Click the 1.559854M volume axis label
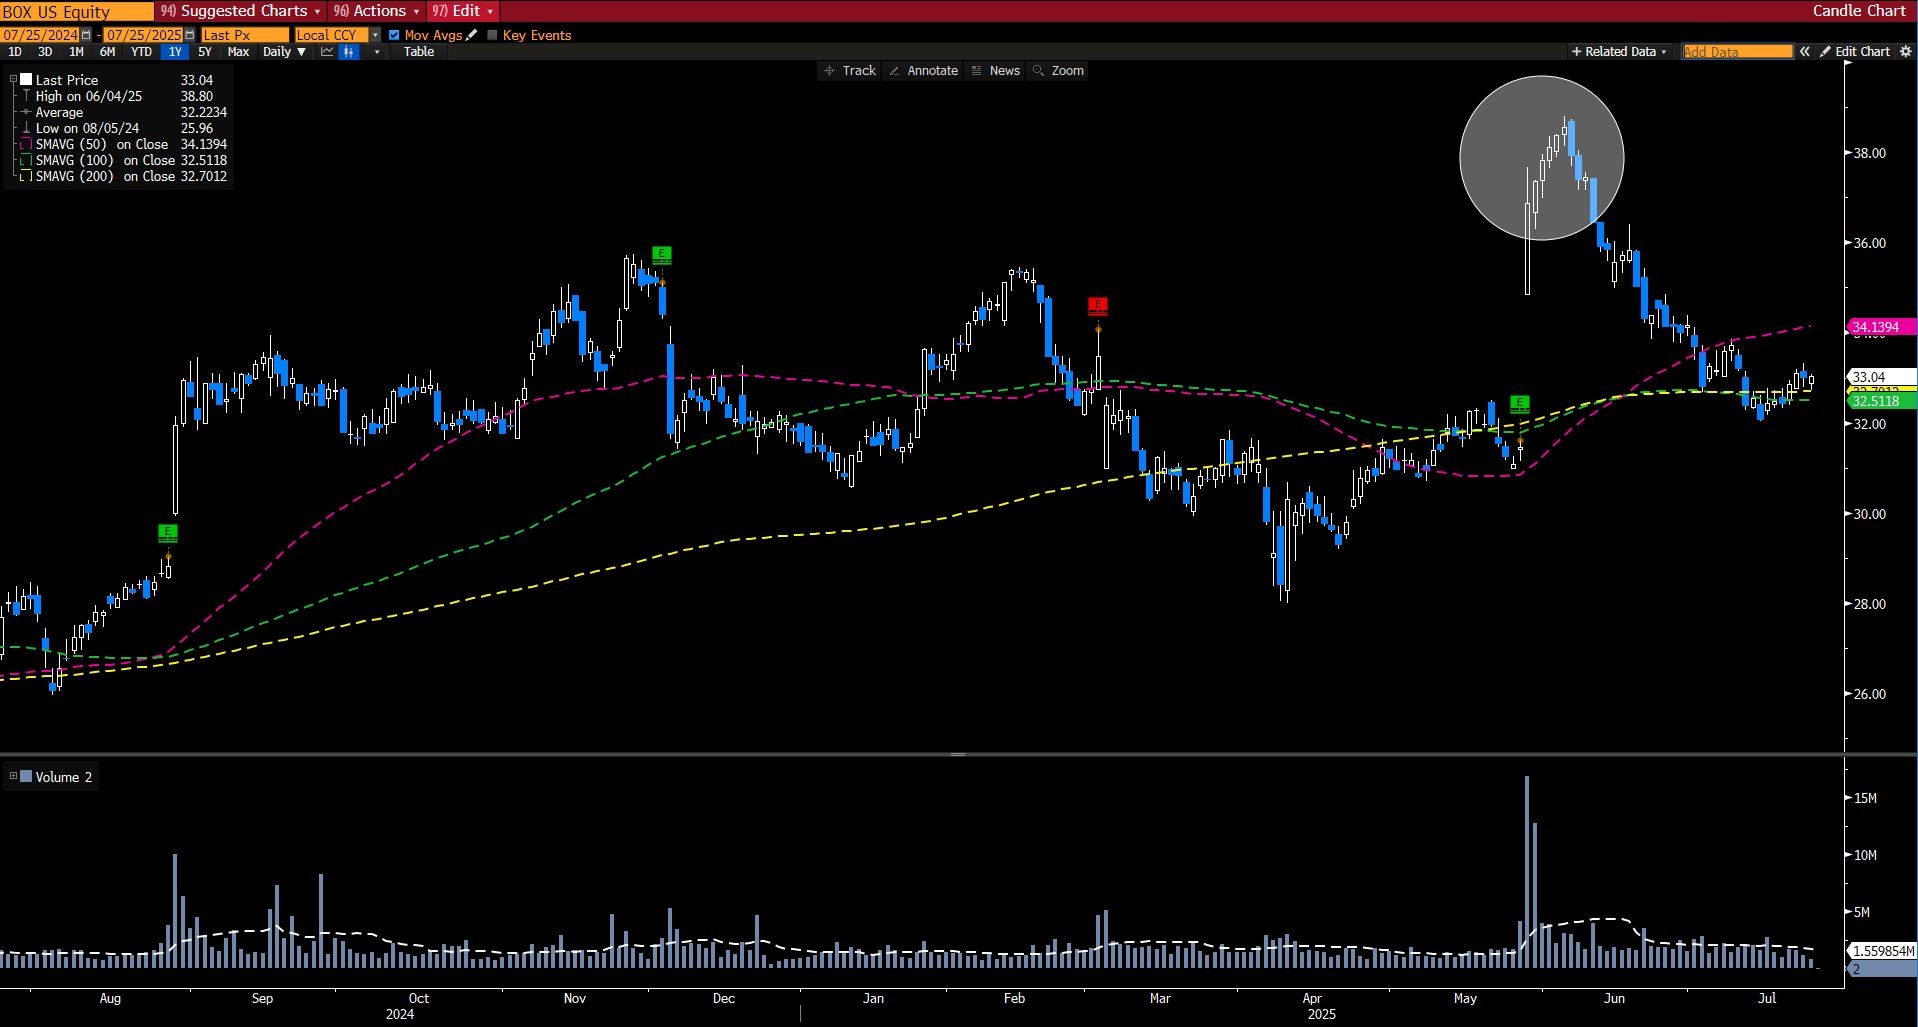The height and width of the screenshot is (1027, 1918). click(1882, 951)
